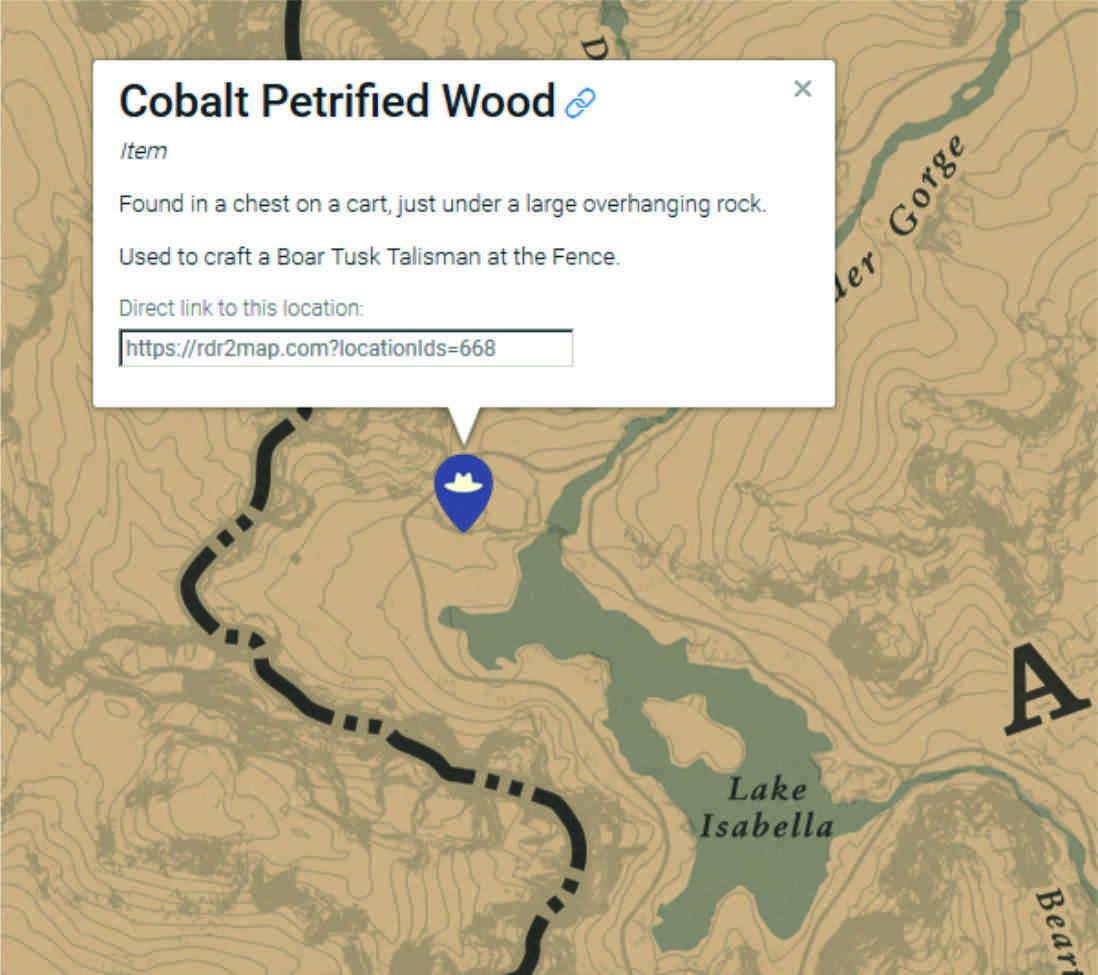Viewport: 1098px width, 975px height.
Task: Click the italic "Item" category label
Action: 143,151
